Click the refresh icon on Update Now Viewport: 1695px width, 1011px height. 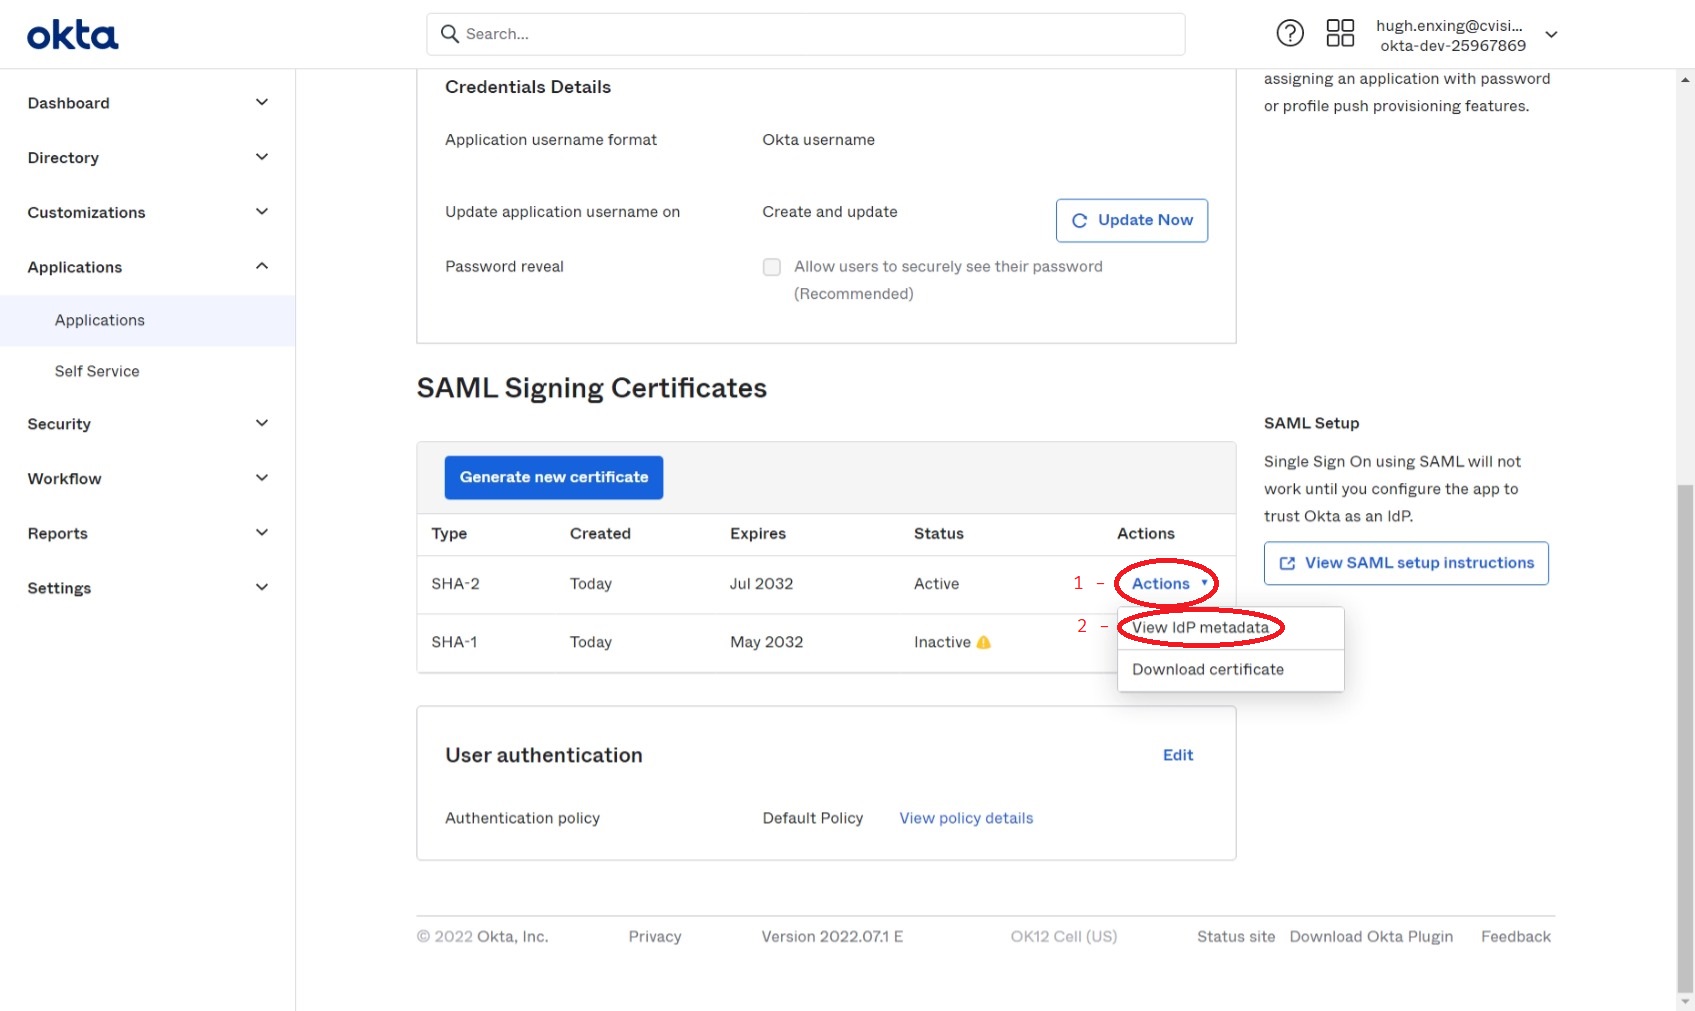[x=1079, y=221]
